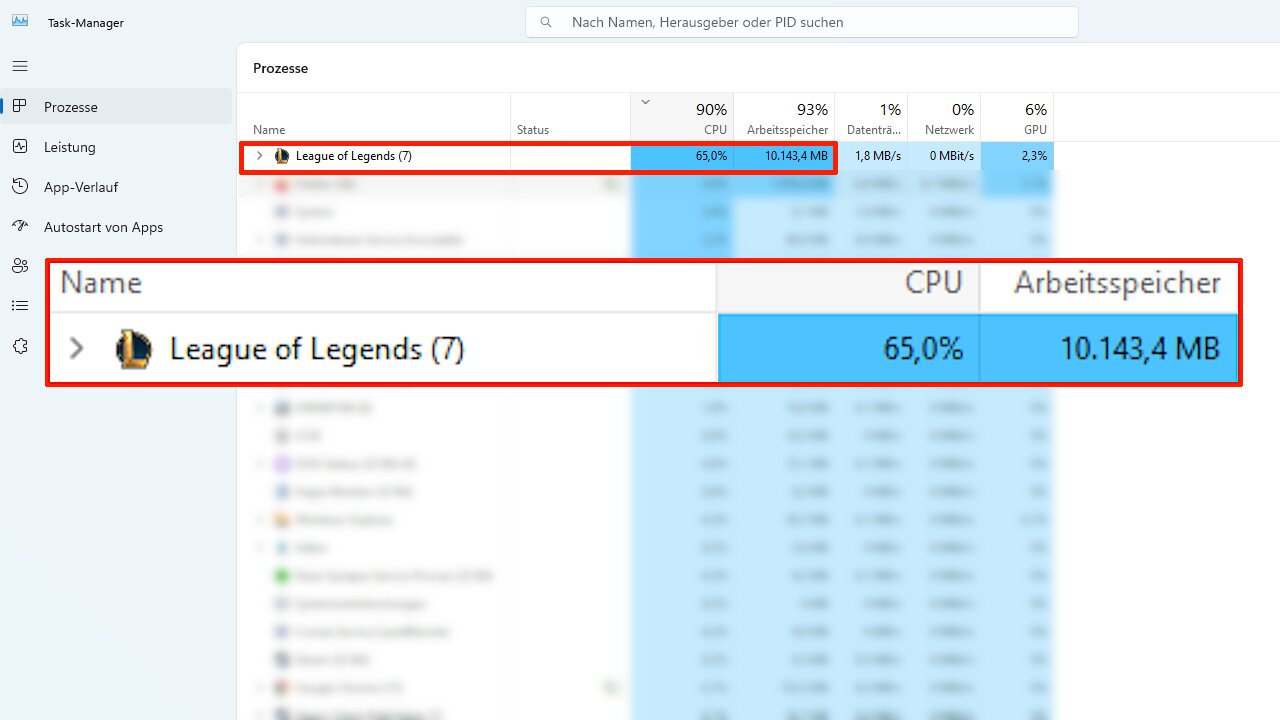Click the sort chevron above the CPU column

point(645,102)
